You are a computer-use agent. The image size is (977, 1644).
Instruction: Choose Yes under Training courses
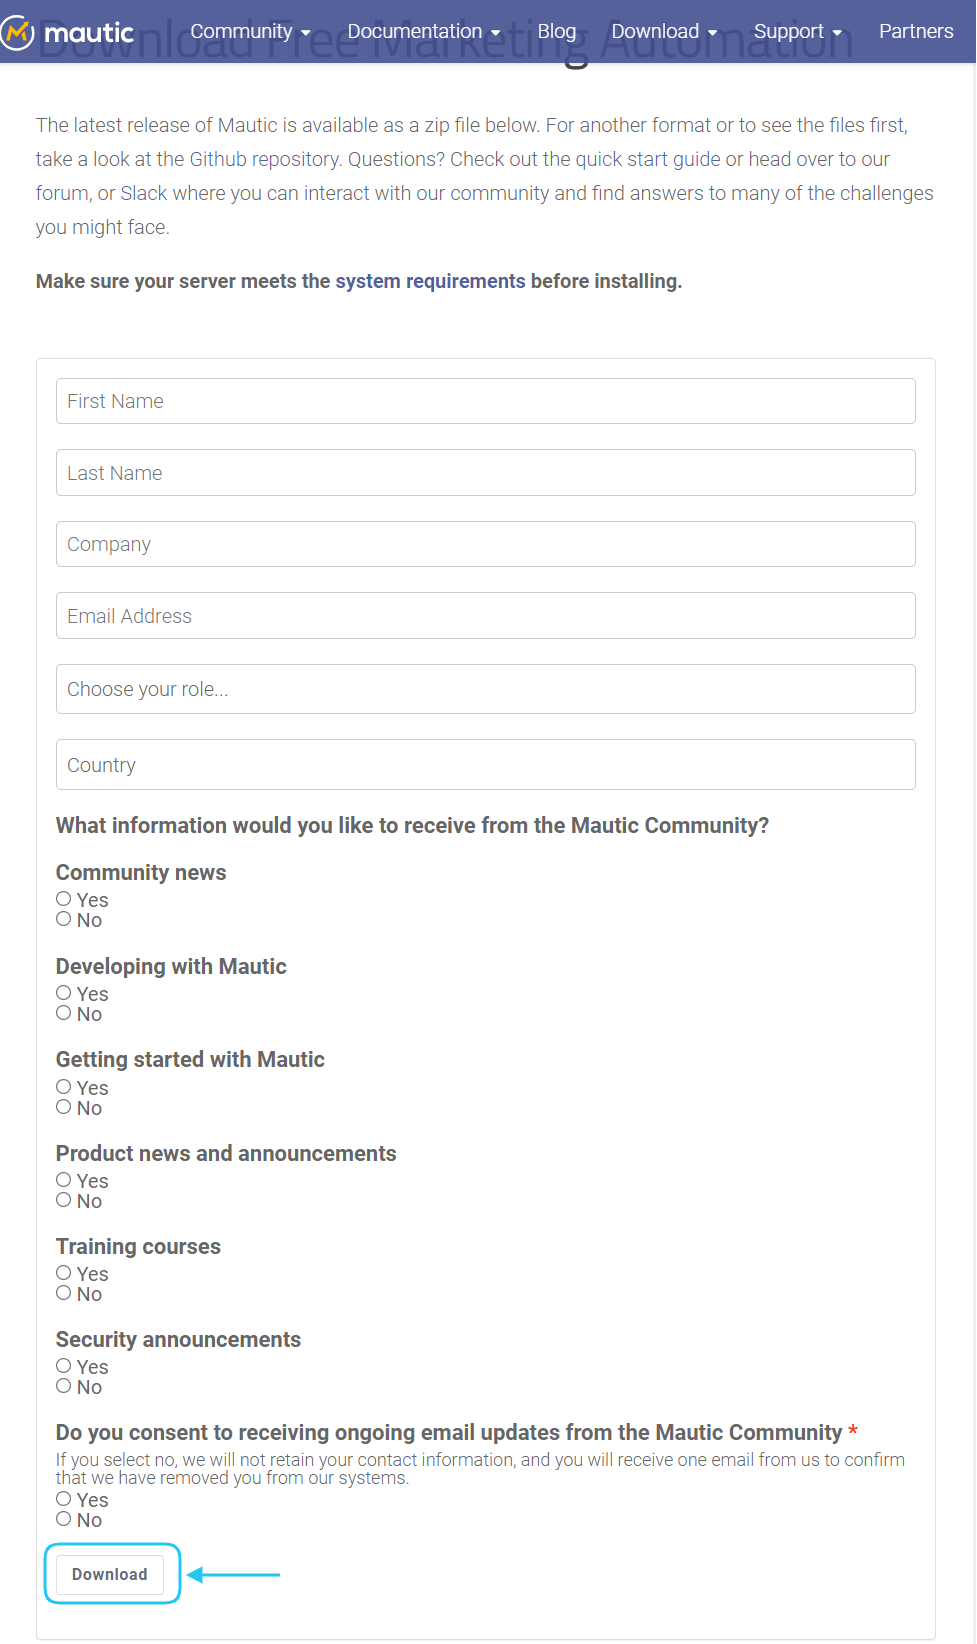[63, 1271]
